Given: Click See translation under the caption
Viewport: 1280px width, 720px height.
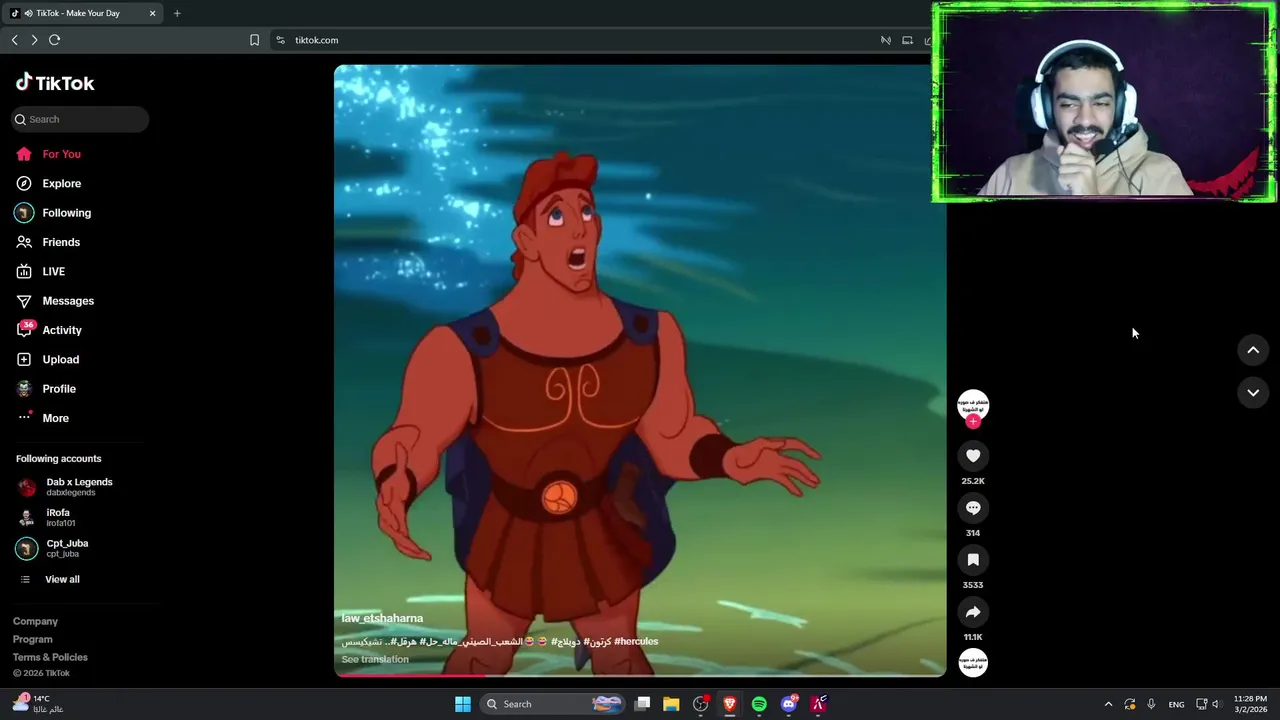Looking at the screenshot, I should 375,659.
